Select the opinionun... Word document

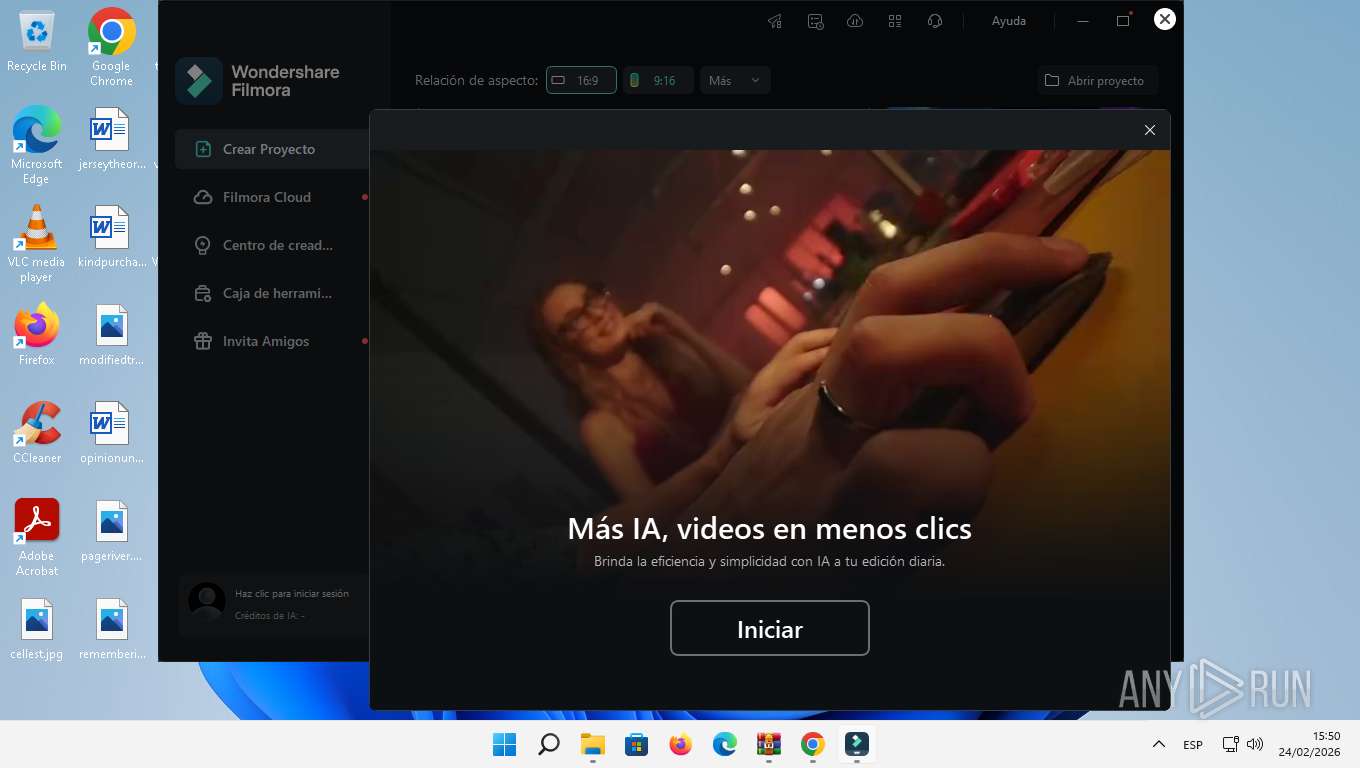pos(111,433)
